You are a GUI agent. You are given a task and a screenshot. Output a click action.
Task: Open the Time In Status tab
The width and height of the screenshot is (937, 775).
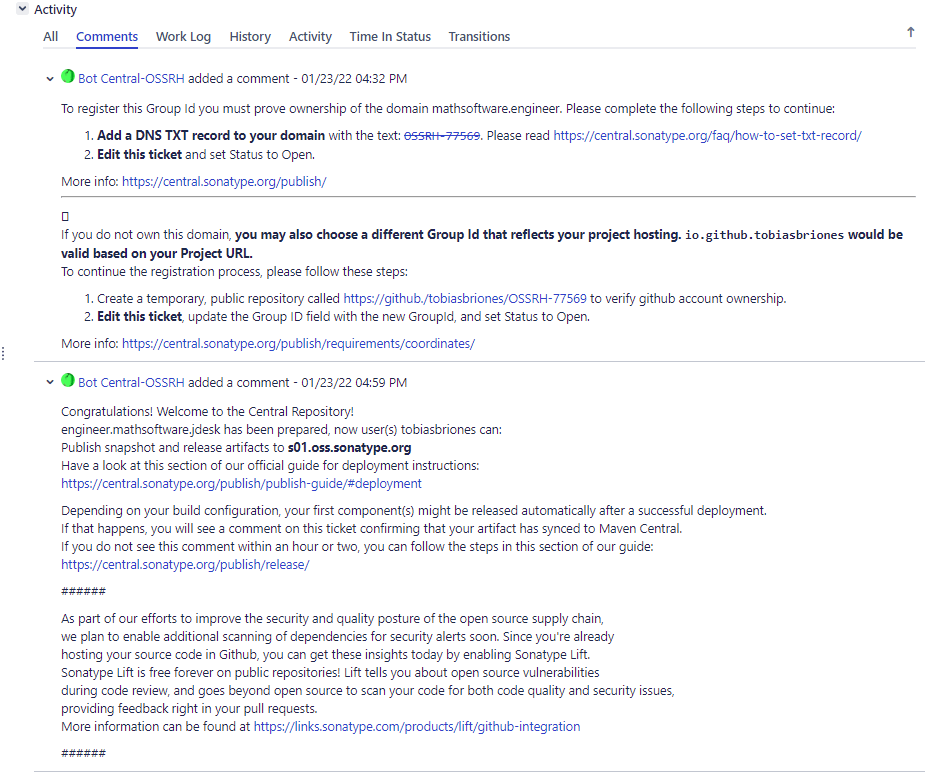(x=390, y=36)
